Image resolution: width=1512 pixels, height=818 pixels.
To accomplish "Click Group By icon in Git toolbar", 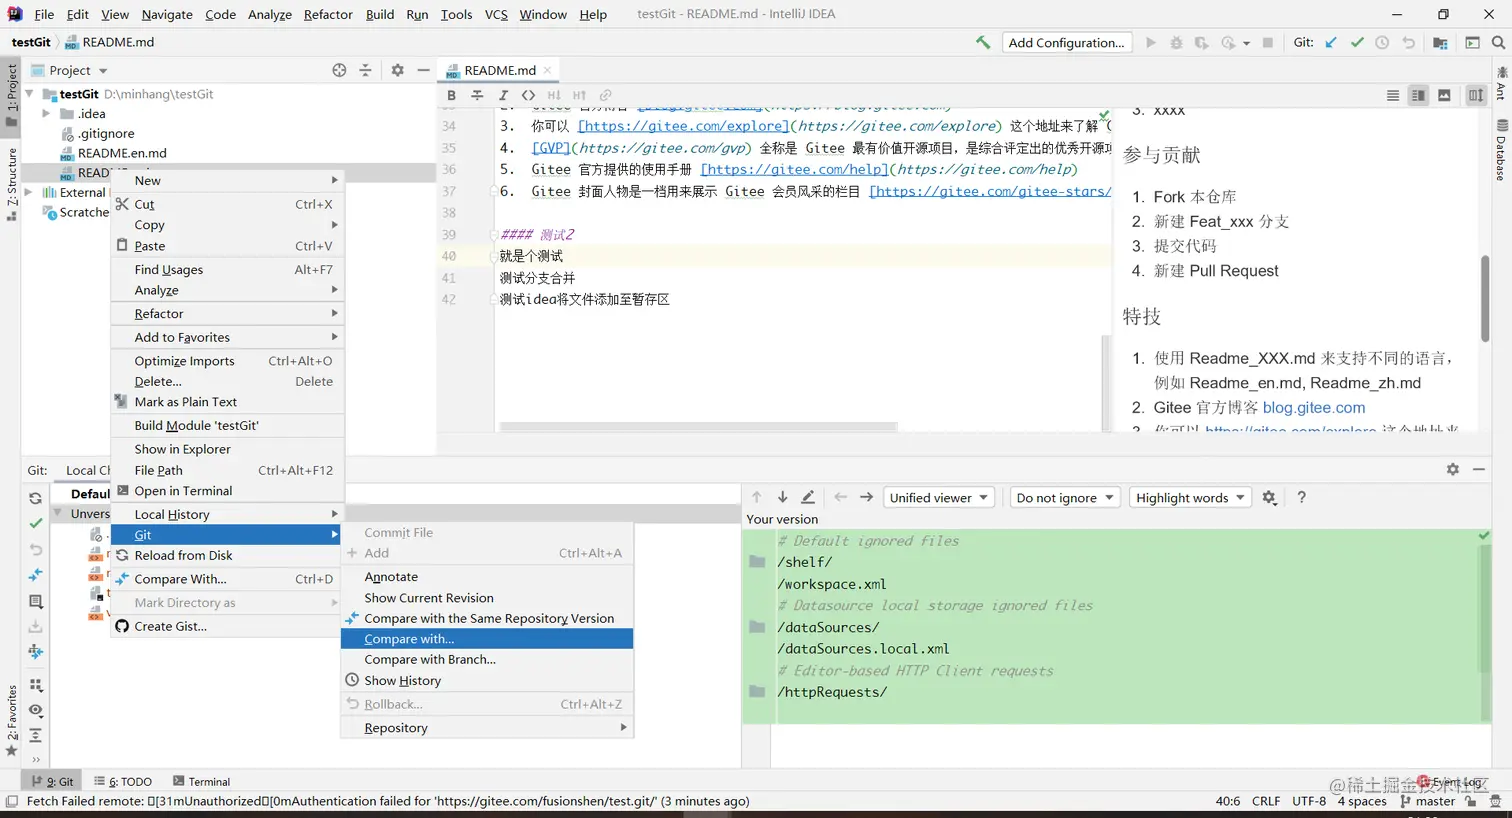I will (35, 685).
